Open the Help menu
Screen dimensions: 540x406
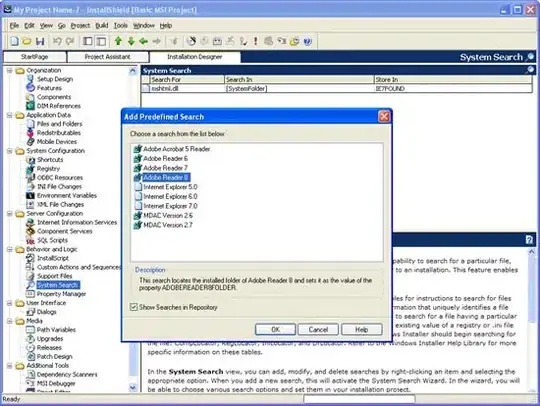[x=166, y=25]
